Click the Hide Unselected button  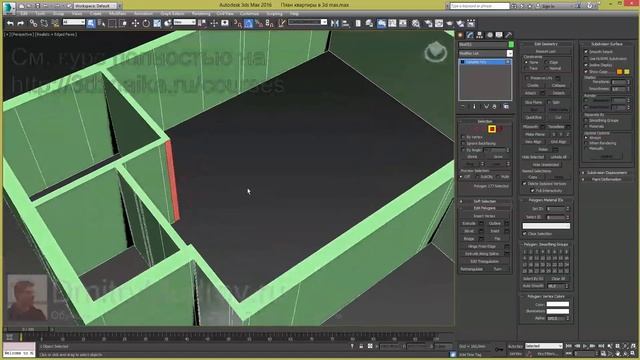[545, 164]
